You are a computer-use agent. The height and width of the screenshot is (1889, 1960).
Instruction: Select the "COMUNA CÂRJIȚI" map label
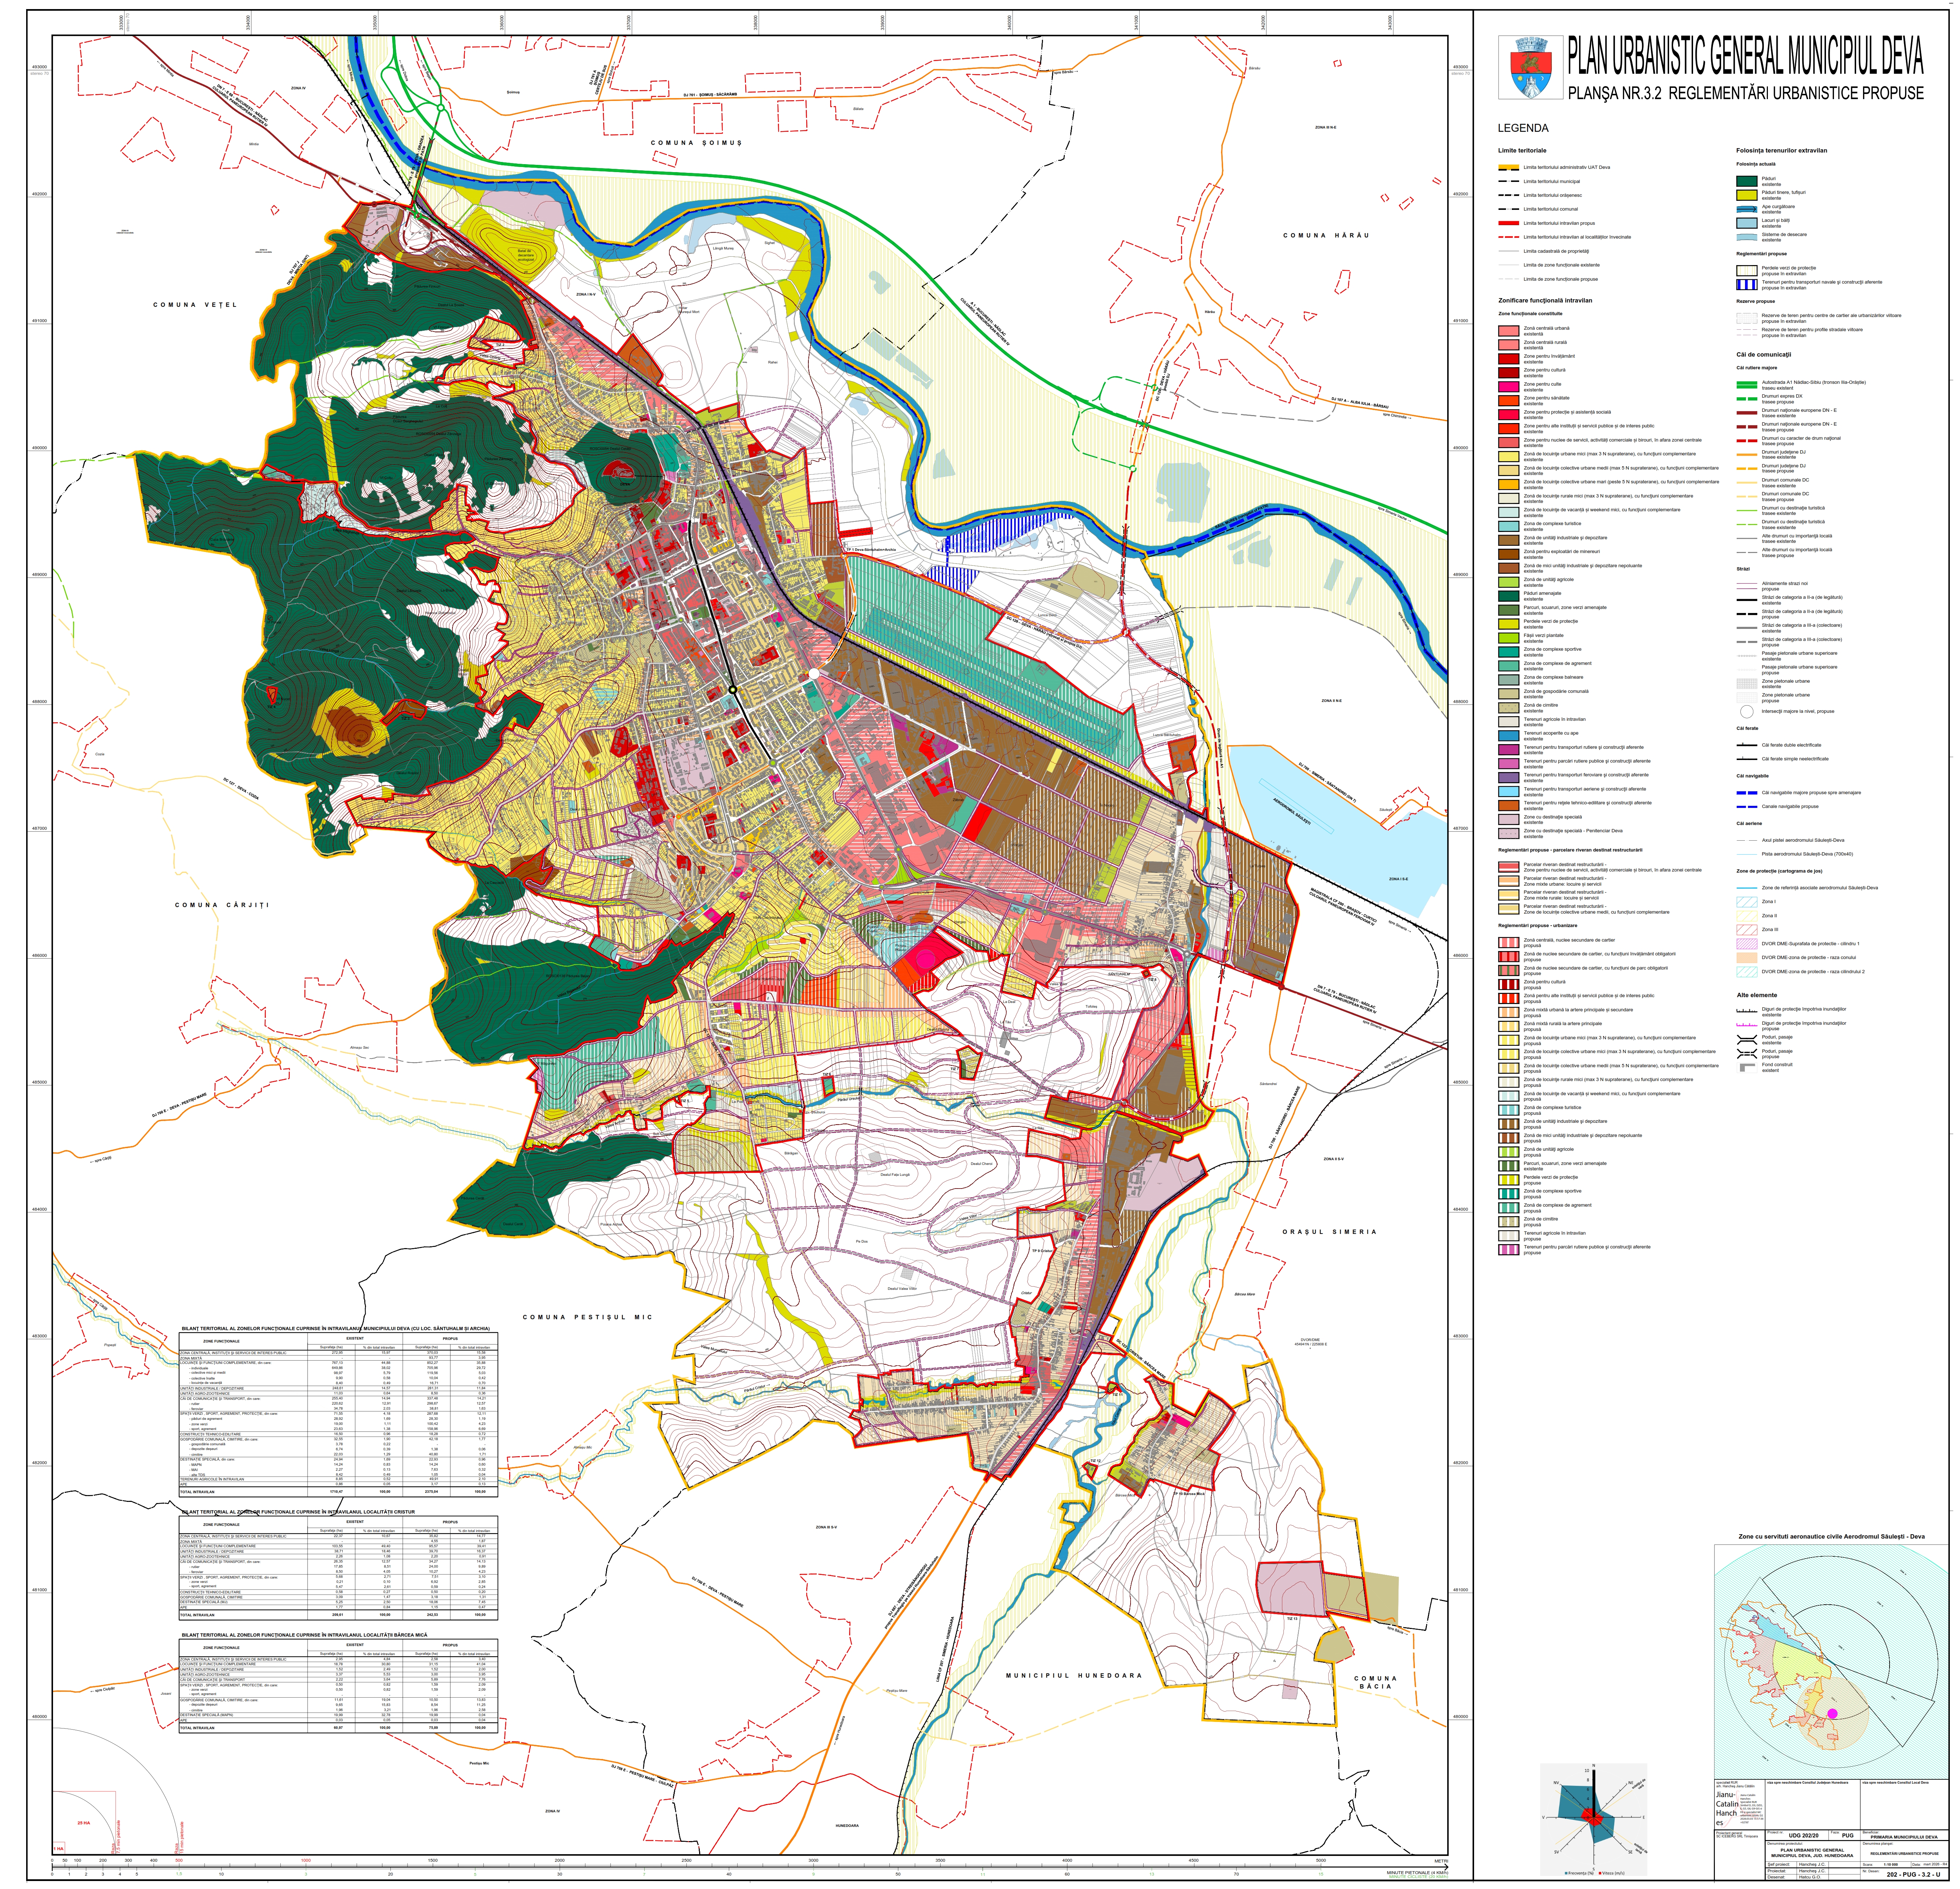(222, 905)
